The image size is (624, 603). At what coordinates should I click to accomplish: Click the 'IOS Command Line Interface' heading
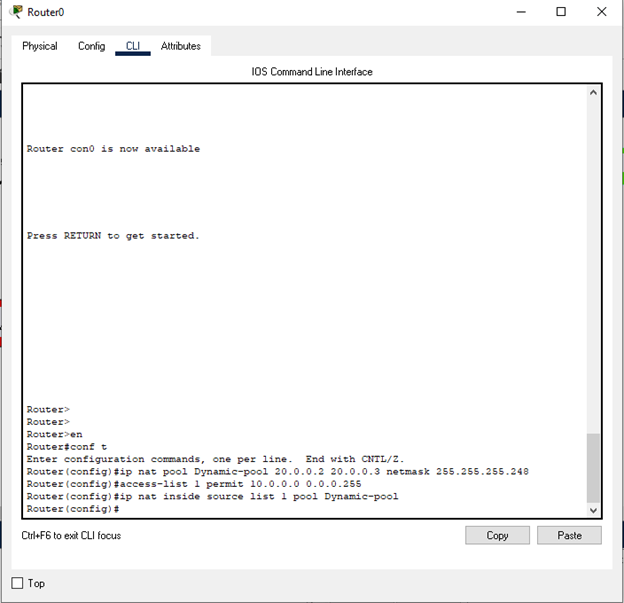coord(312,72)
